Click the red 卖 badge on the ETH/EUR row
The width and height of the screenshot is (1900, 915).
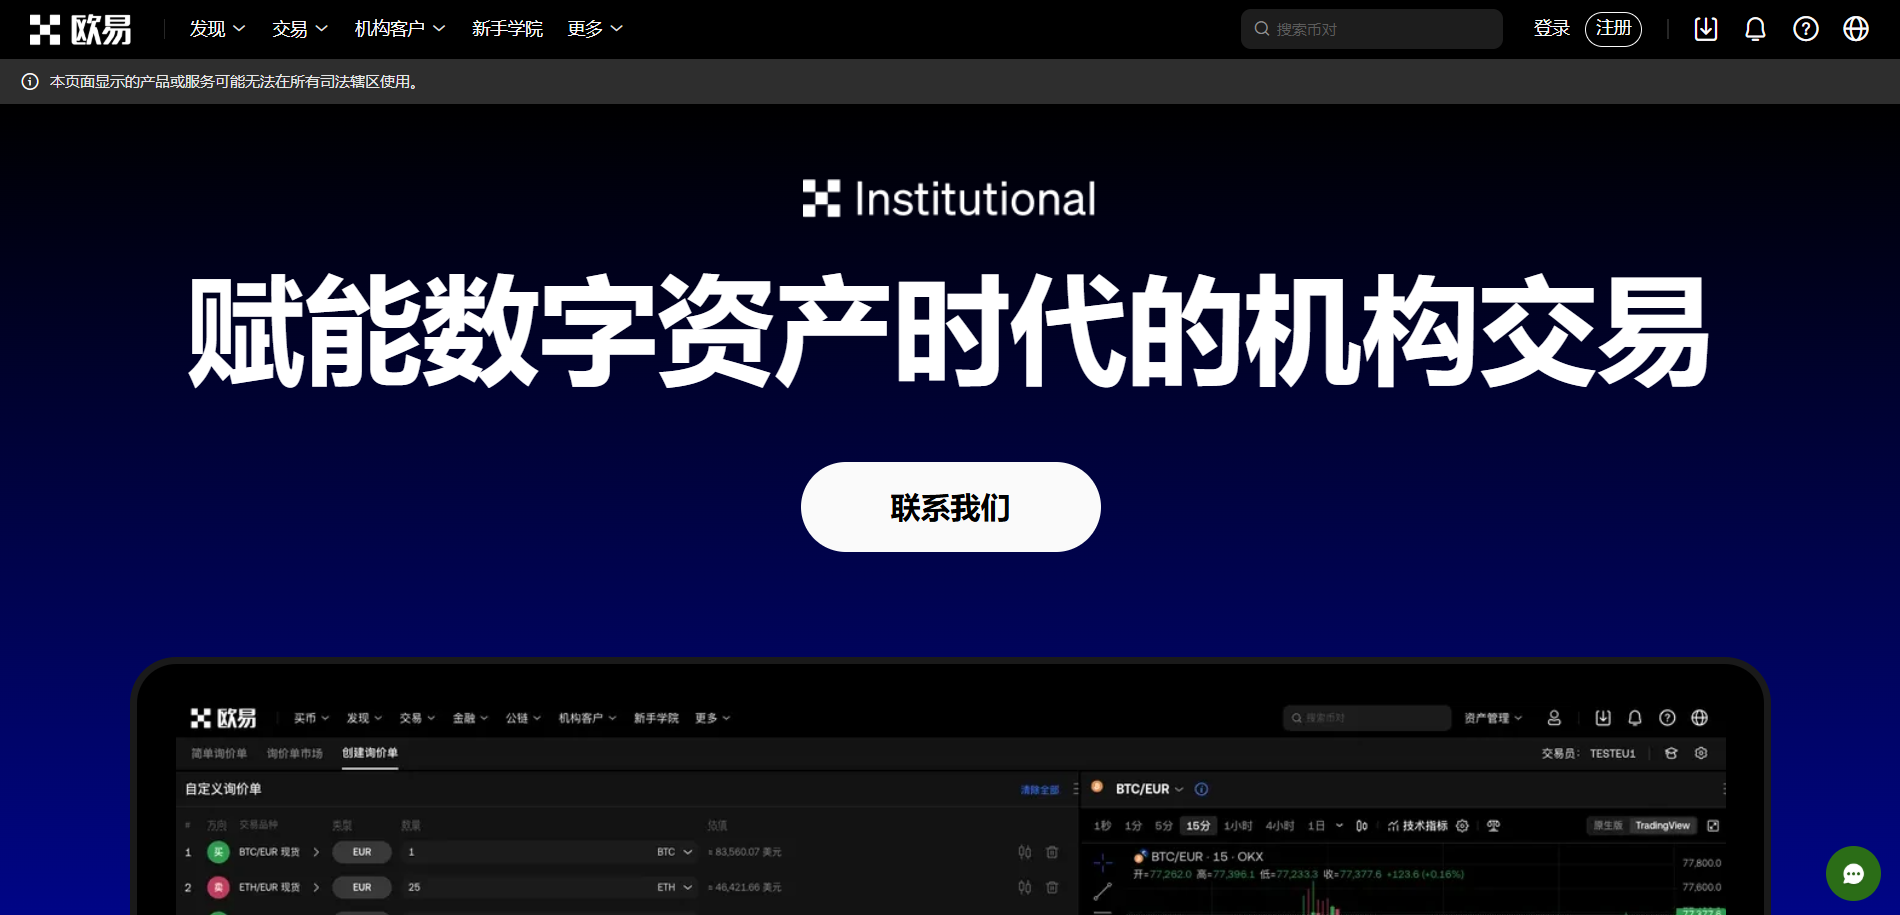218,887
